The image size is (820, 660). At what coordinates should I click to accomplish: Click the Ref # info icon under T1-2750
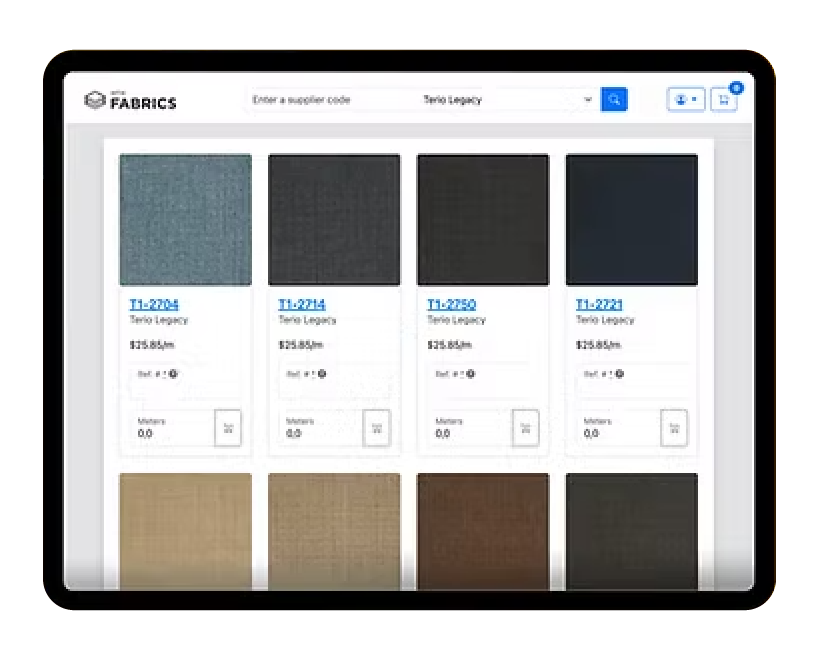[x=471, y=373]
